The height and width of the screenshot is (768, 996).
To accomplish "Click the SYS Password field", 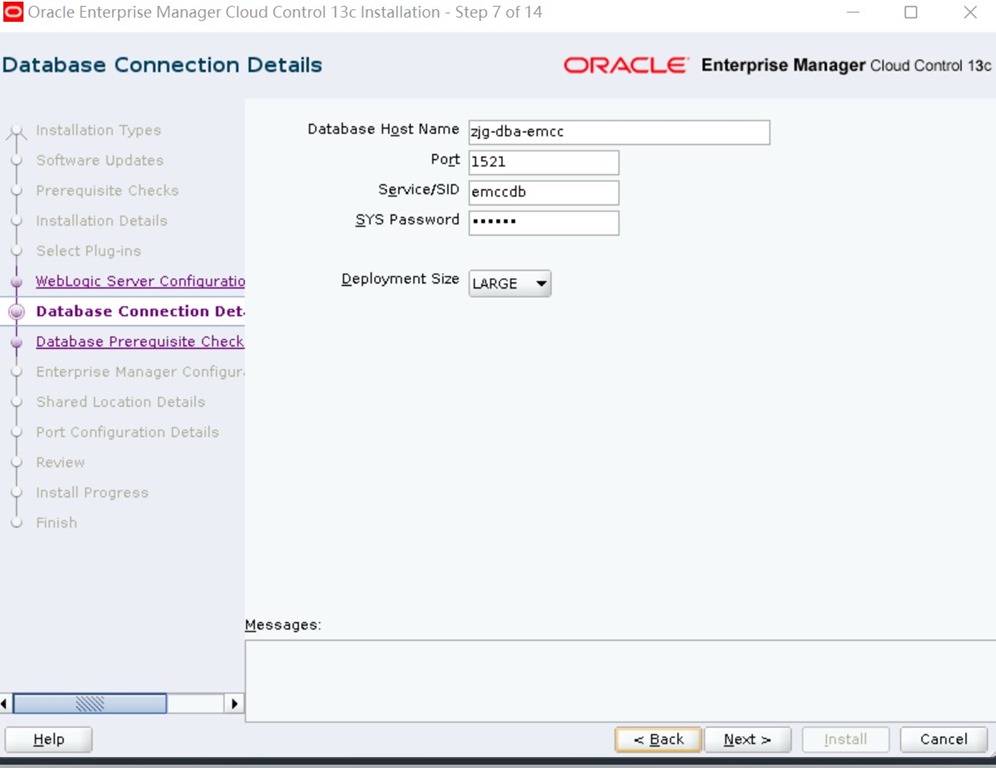I will pos(543,222).
